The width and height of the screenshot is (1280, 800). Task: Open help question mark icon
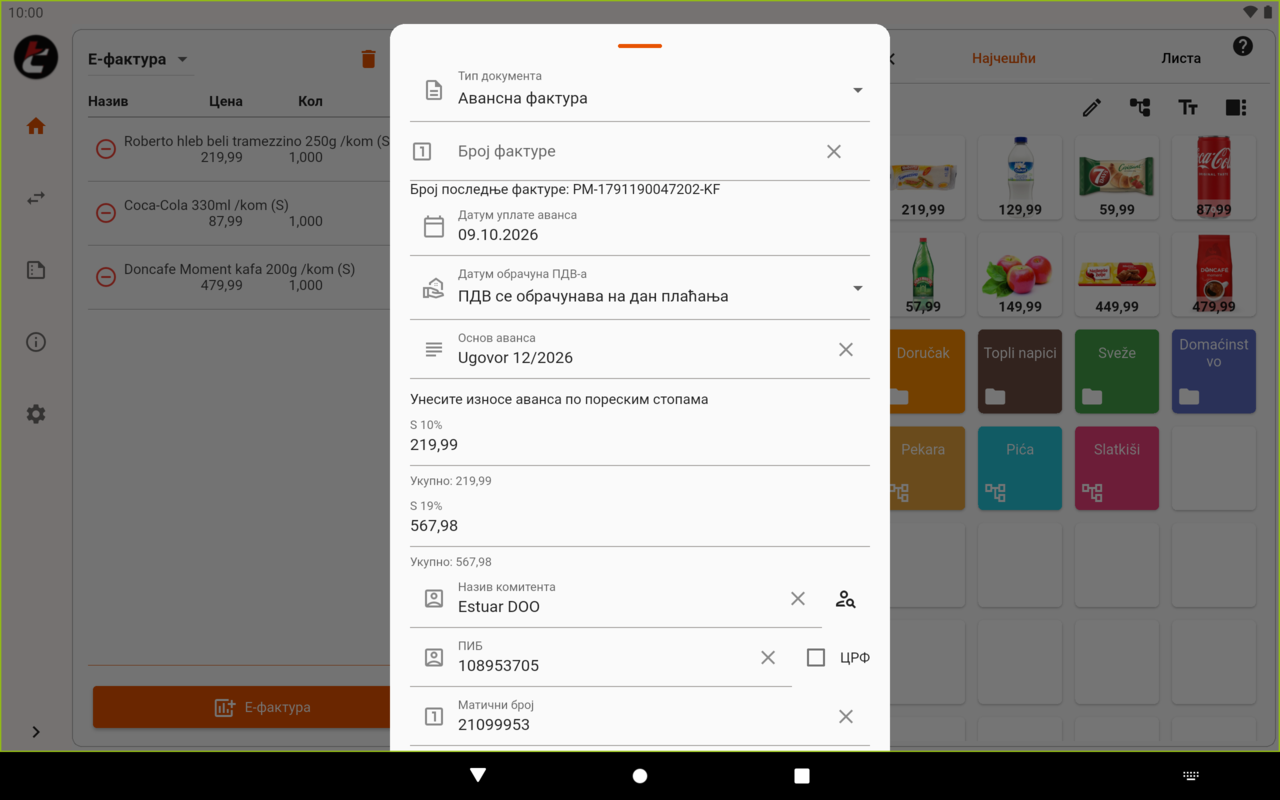(x=1243, y=46)
